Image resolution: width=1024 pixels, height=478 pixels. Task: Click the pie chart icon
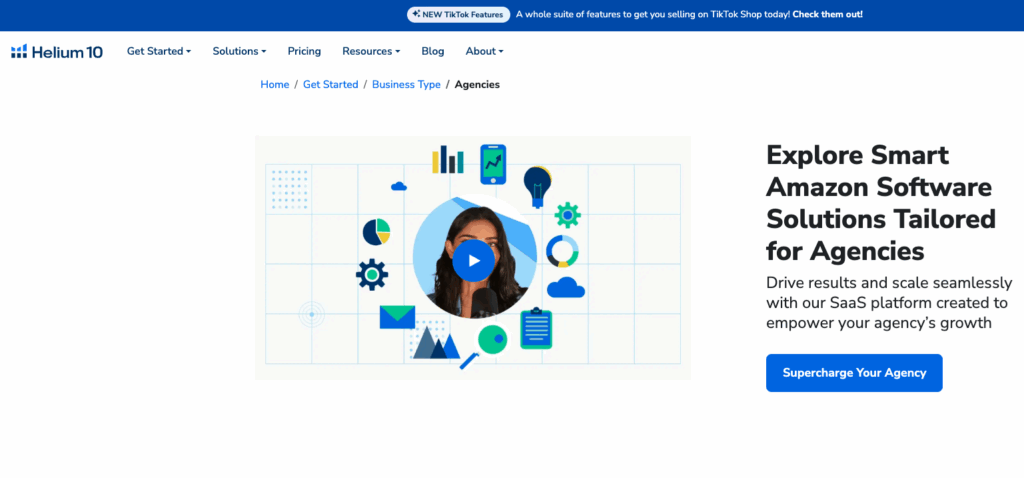[x=376, y=232]
